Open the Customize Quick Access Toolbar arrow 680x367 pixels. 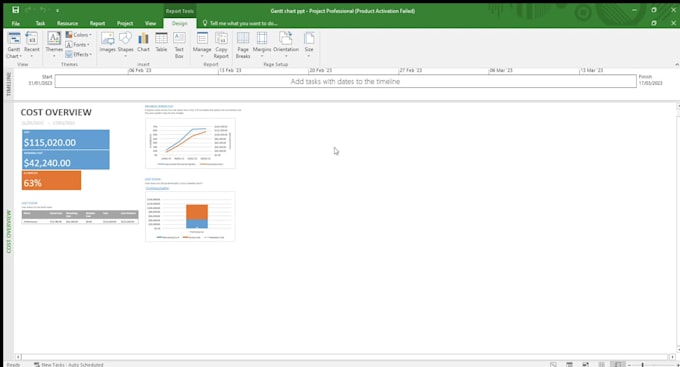pos(57,10)
